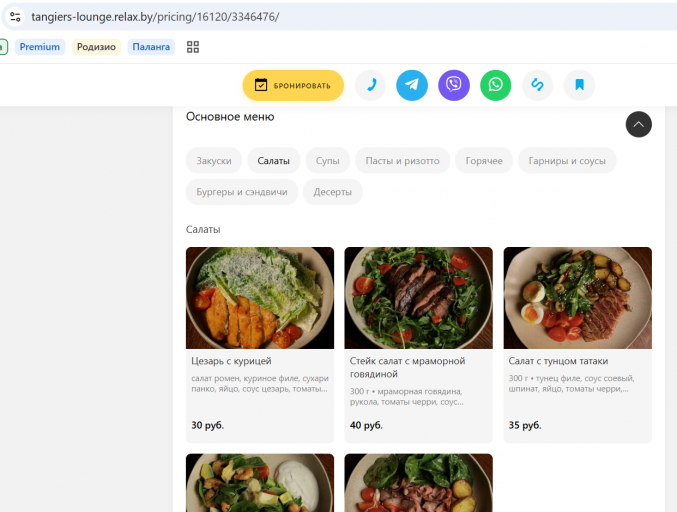Click the bookmark save icon

(x=579, y=85)
